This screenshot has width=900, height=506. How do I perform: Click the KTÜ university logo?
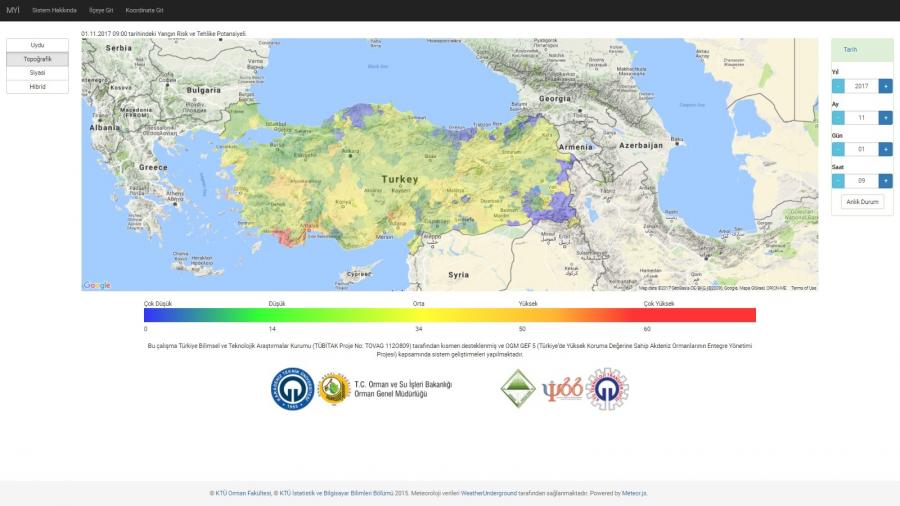click(293, 389)
